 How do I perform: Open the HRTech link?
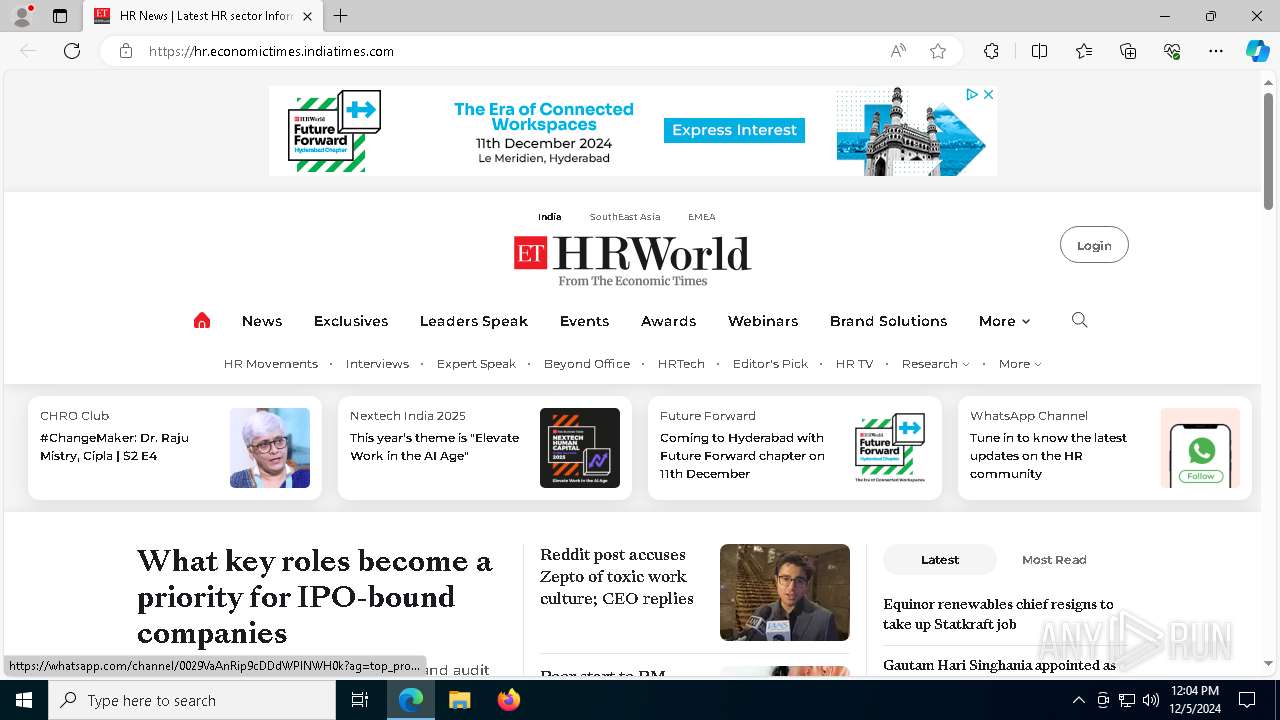click(x=681, y=364)
